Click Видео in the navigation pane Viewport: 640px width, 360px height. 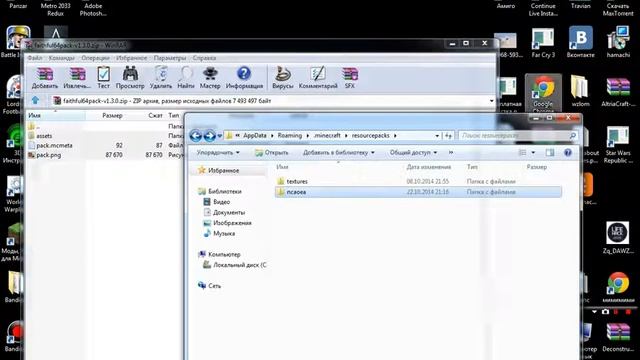(x=221, y=202)
